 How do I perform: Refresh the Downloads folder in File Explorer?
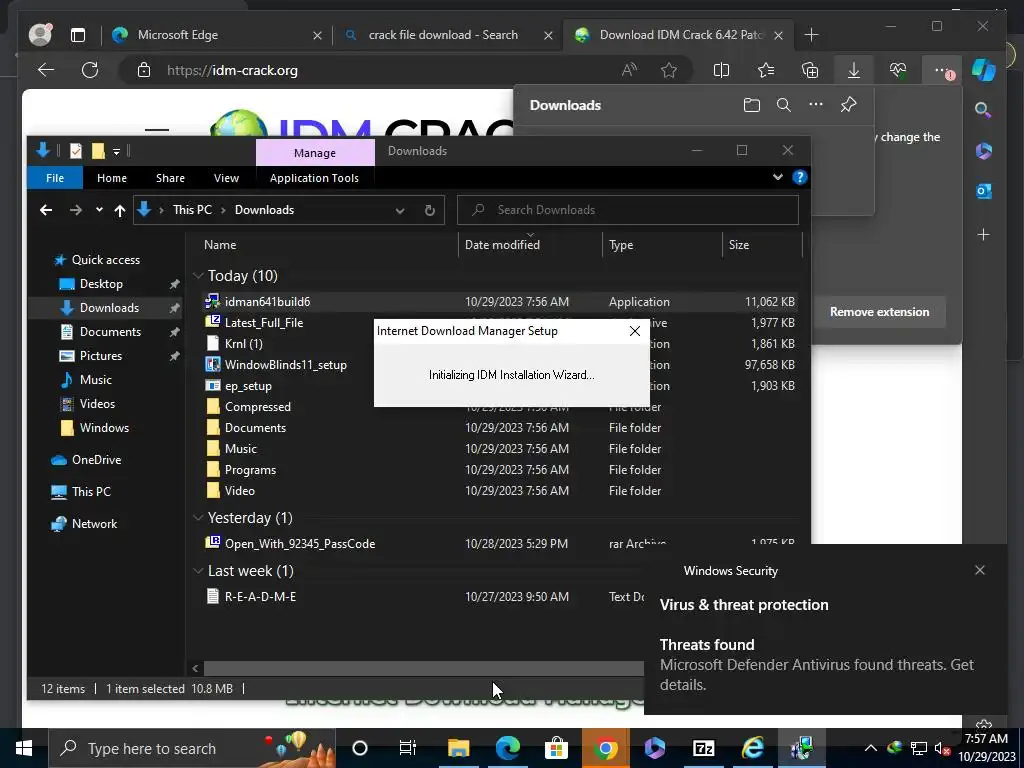tap(429, 210)
